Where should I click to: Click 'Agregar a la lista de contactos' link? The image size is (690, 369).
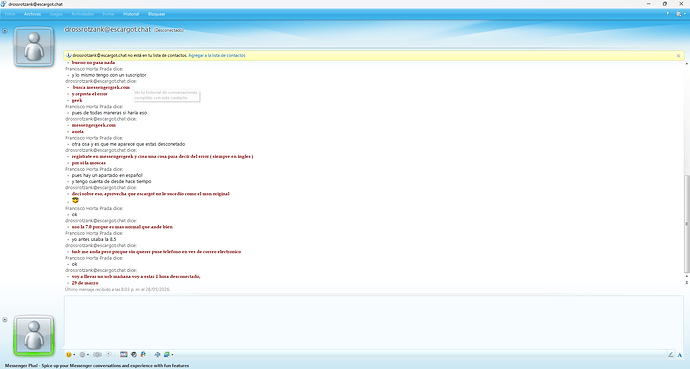[x=217, y=56]
